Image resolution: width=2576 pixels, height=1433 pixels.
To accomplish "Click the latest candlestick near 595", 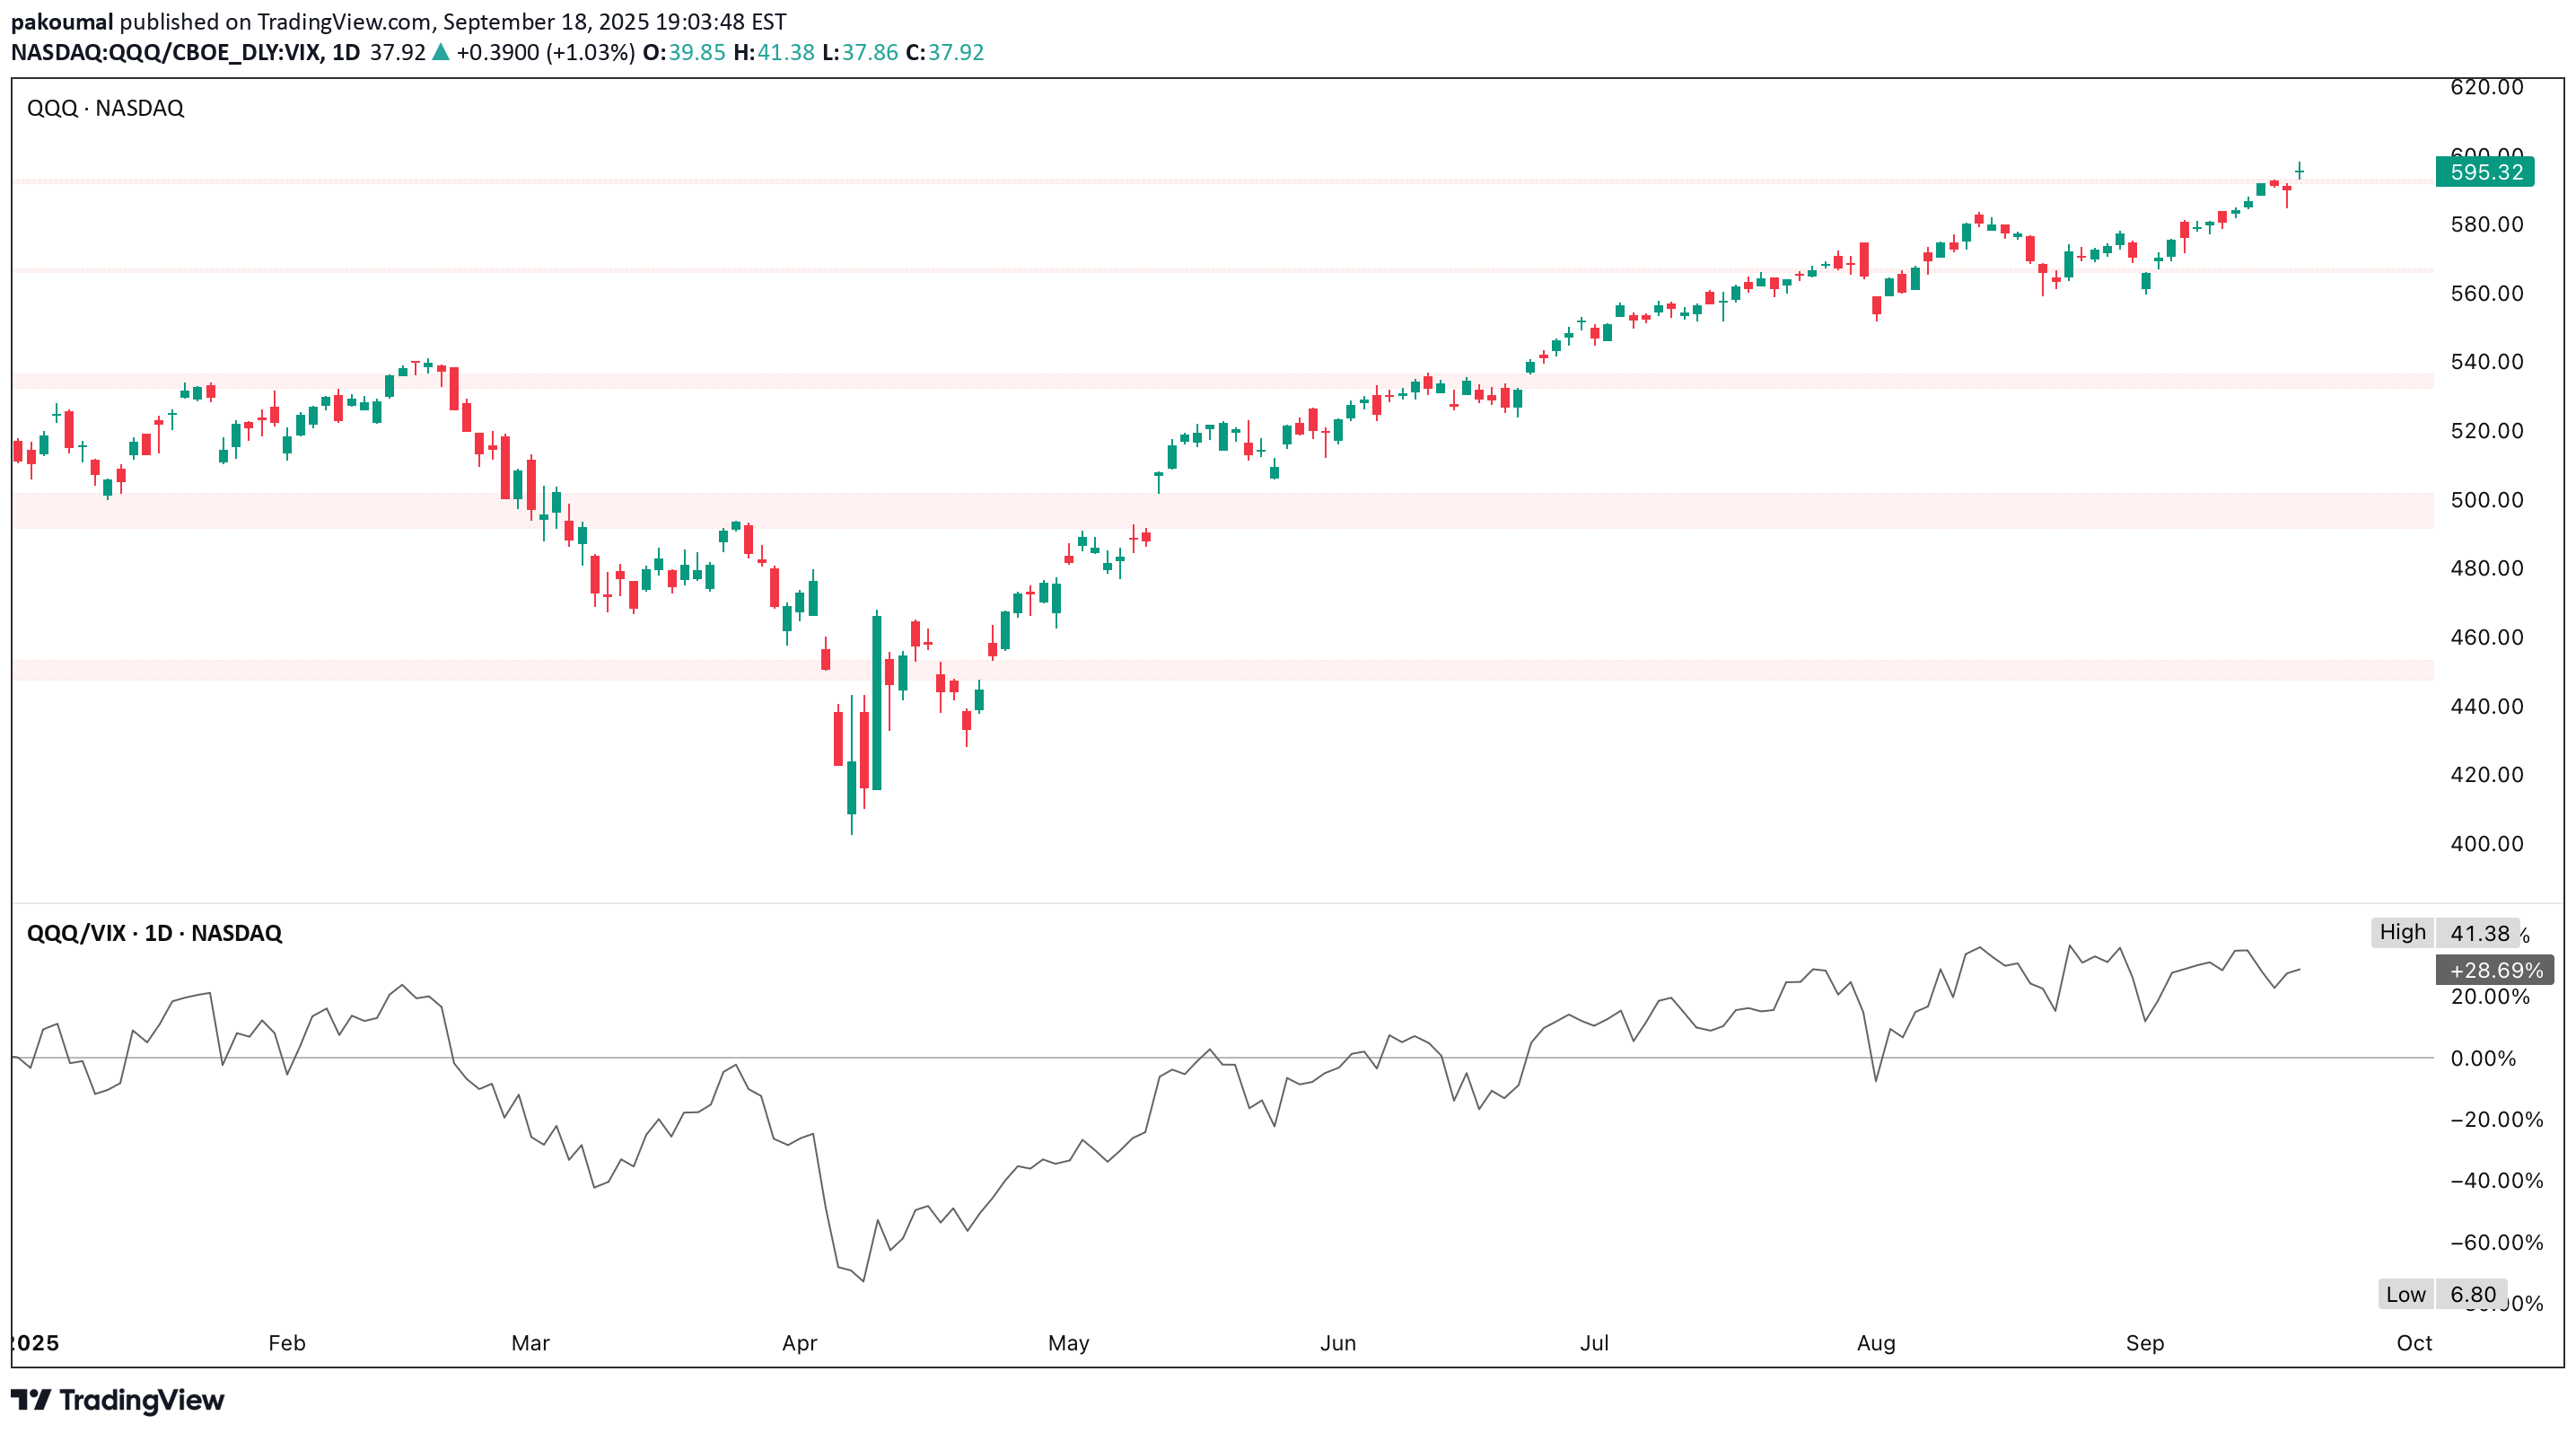I will tap(2300, 171).
